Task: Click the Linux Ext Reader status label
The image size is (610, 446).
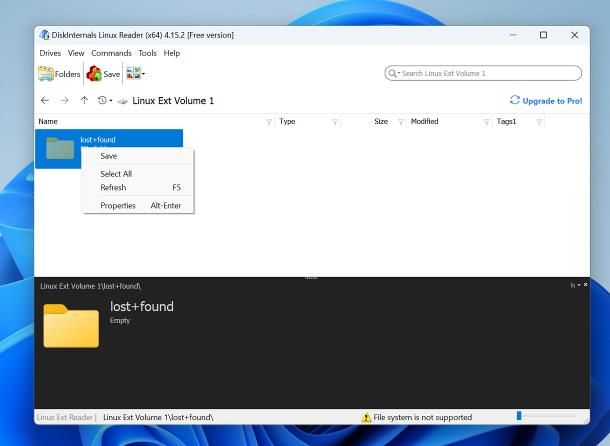Action: [x=65, y=417]
